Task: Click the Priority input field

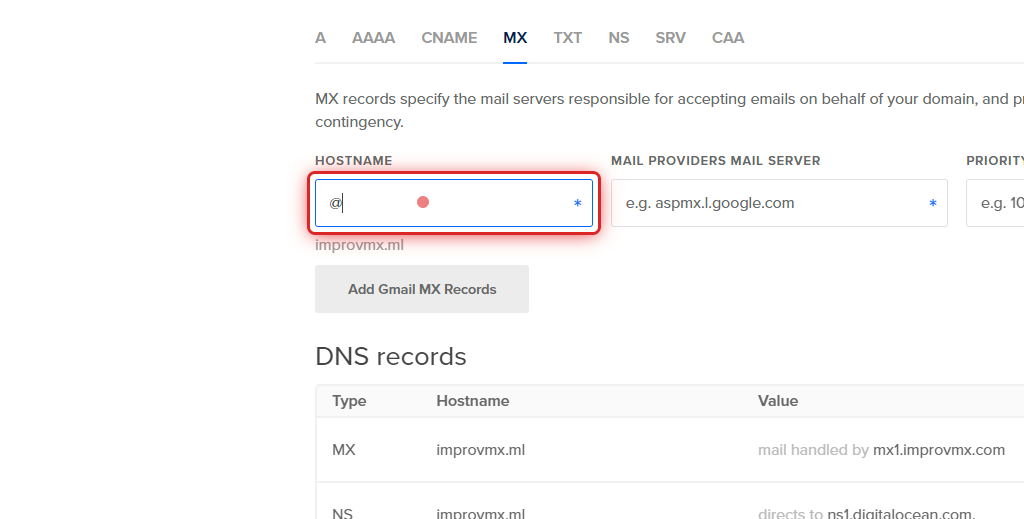Action: [x=995, y=203]
